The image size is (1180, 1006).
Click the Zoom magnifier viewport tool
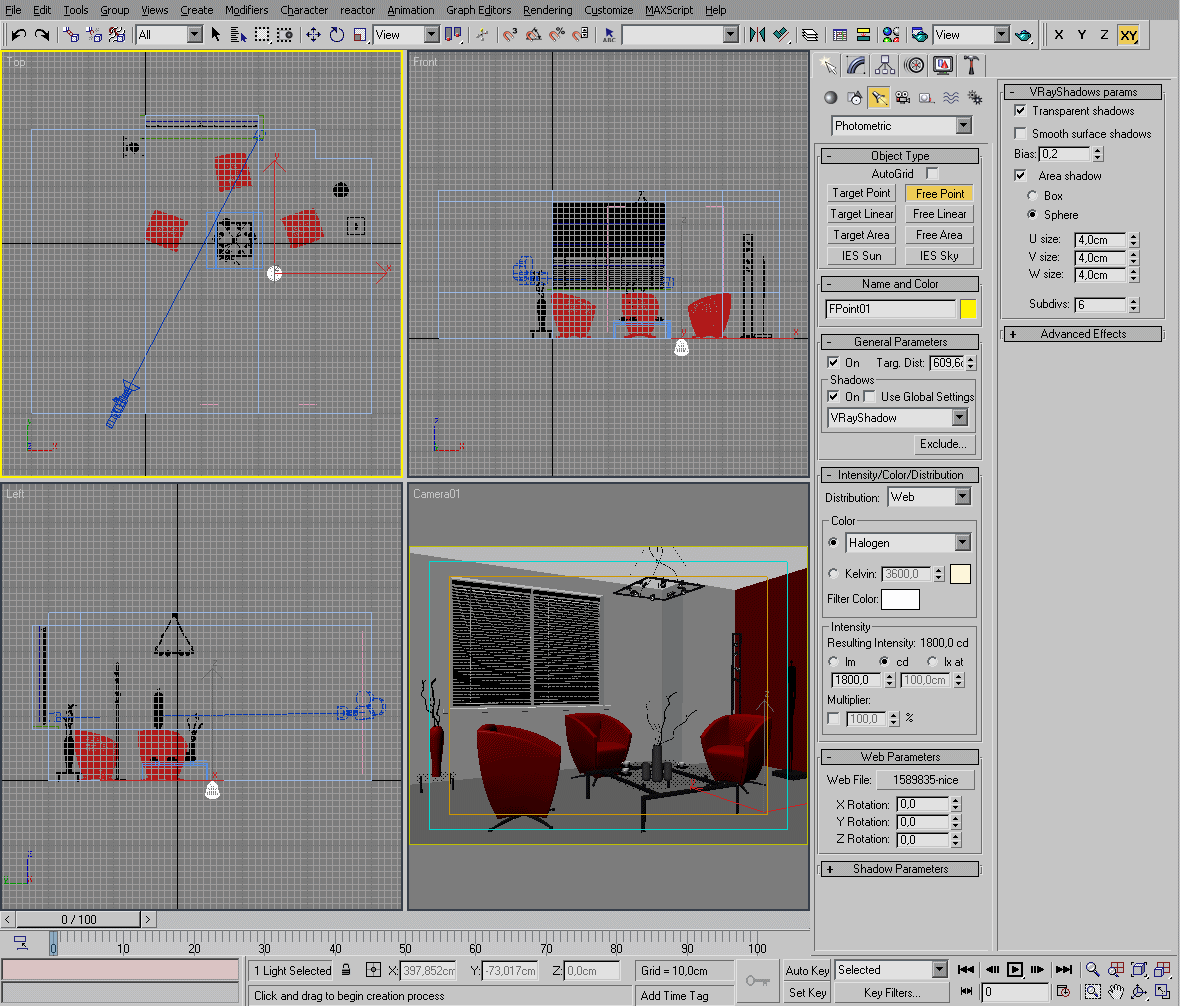pyautogui.click(x=1093, y=969)
